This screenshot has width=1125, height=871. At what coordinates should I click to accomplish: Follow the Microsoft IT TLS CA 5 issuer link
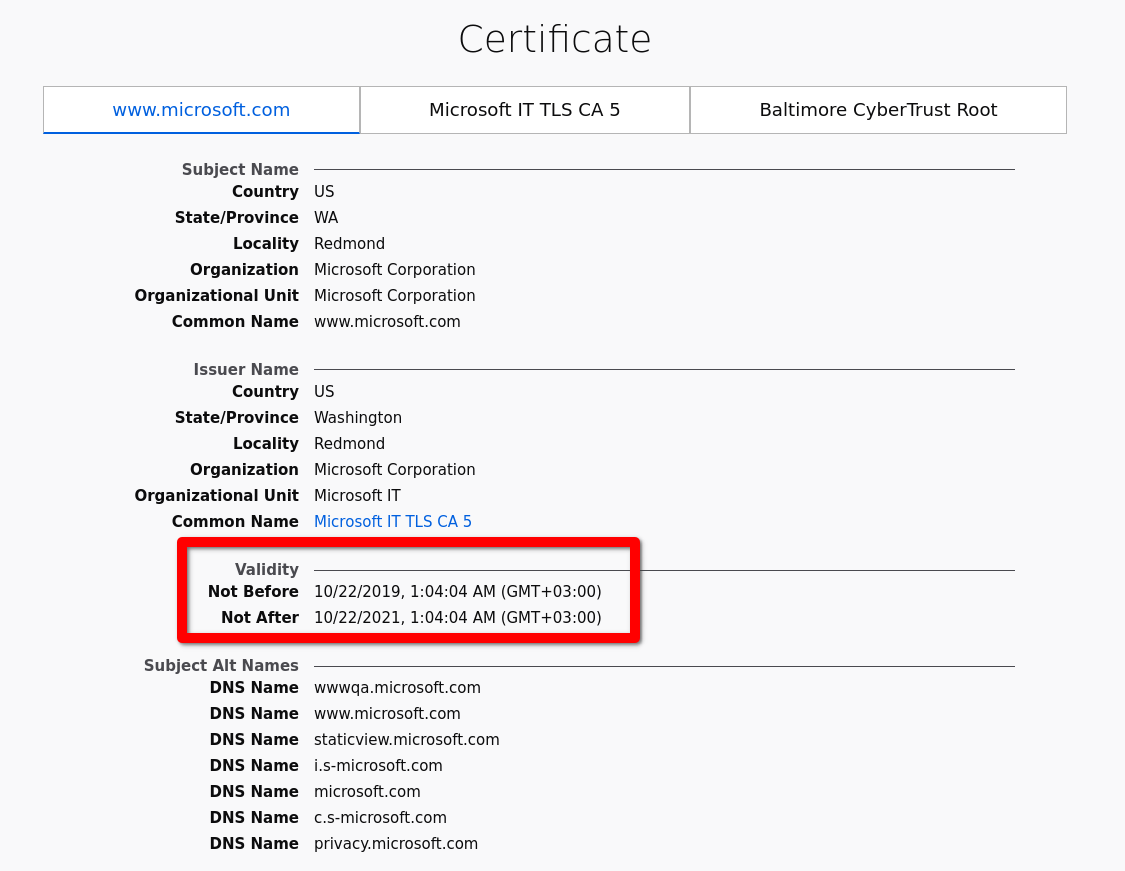click(392, 522)
